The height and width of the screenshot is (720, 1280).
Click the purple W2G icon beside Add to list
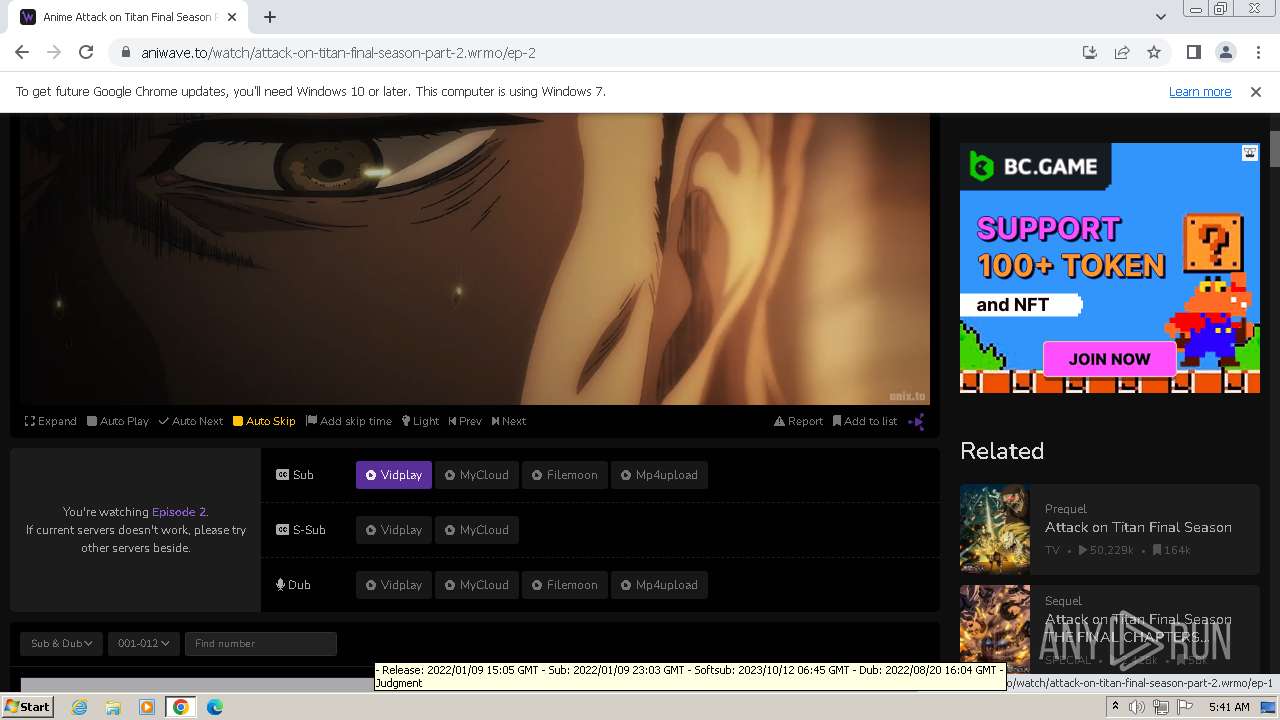pos(916,422)
